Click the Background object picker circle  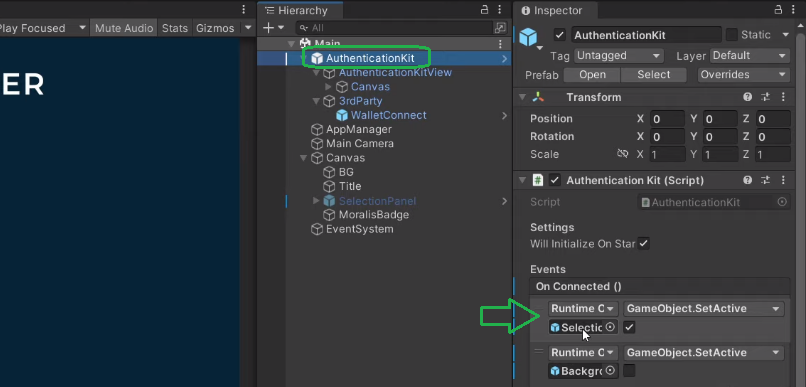(610, 370)
